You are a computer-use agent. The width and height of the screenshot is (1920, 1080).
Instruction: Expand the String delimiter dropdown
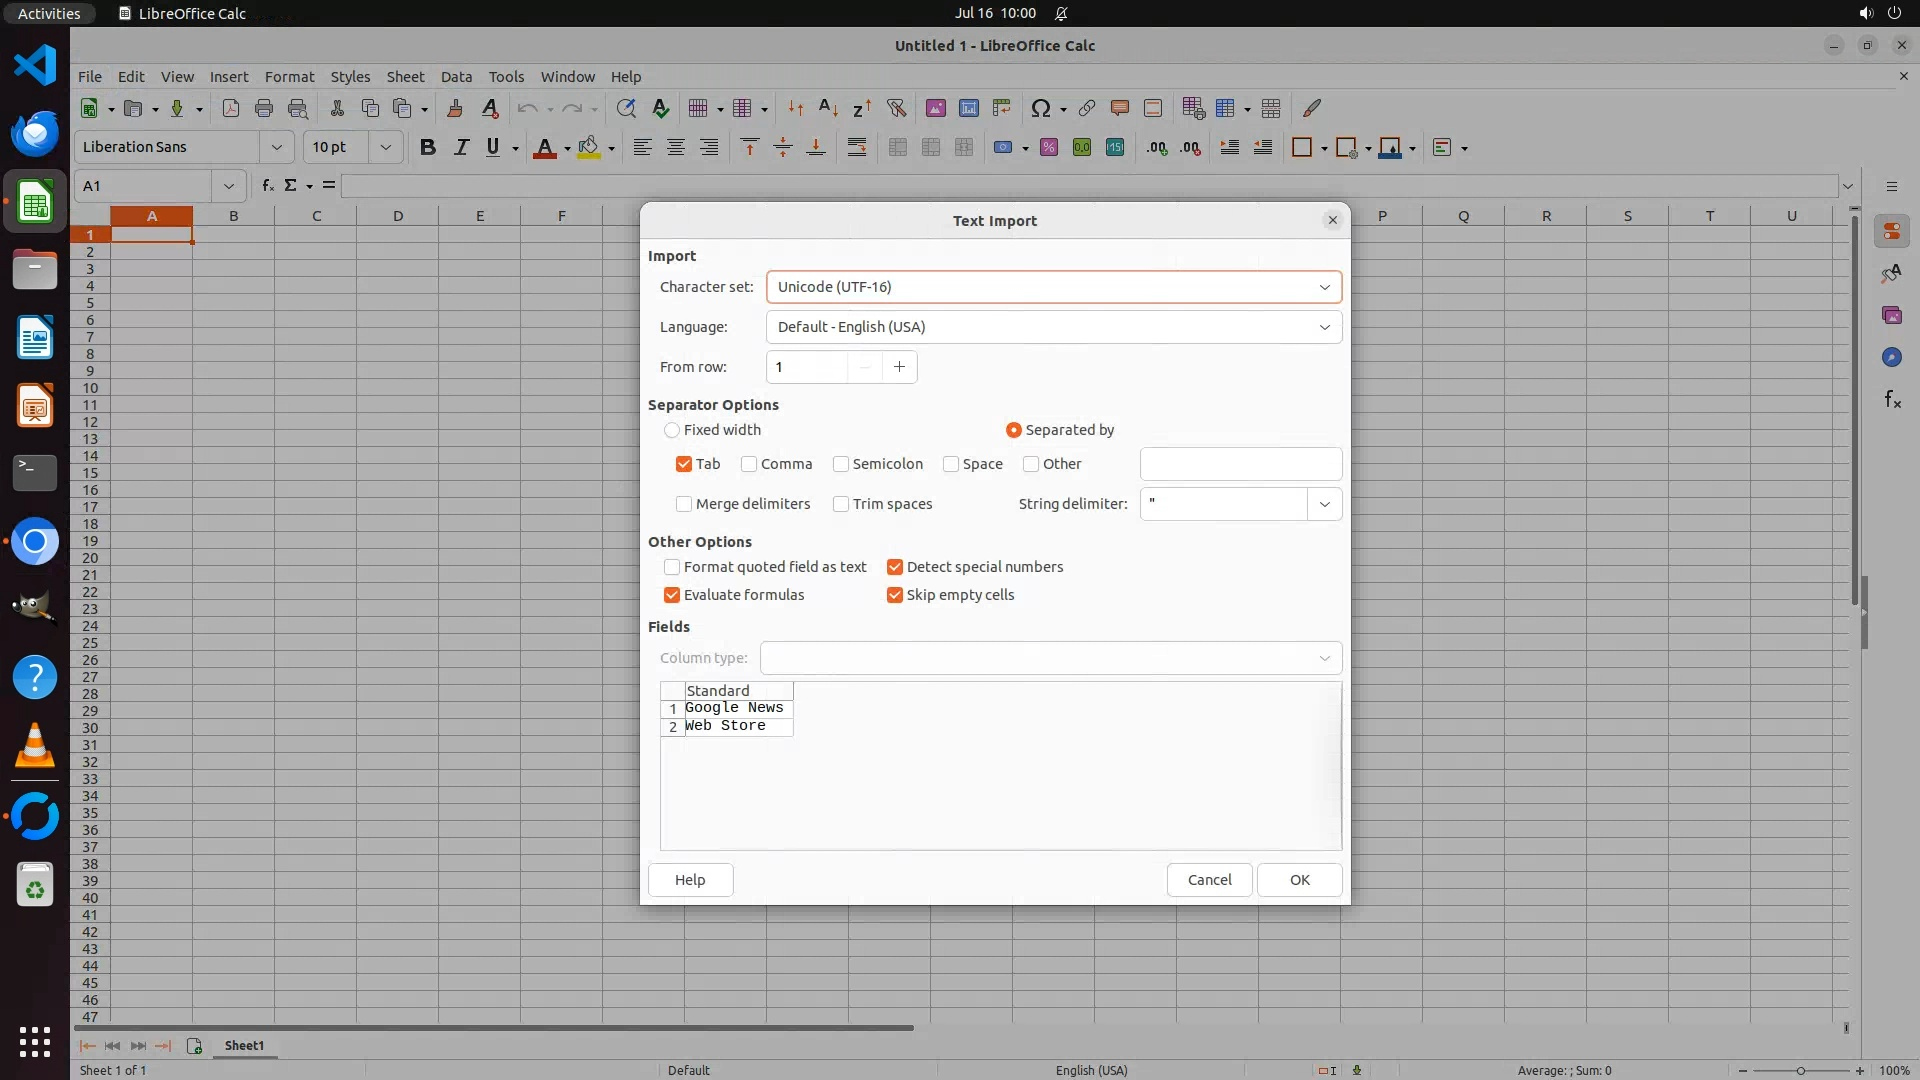pyautogui.click(x=1324, y=504)
